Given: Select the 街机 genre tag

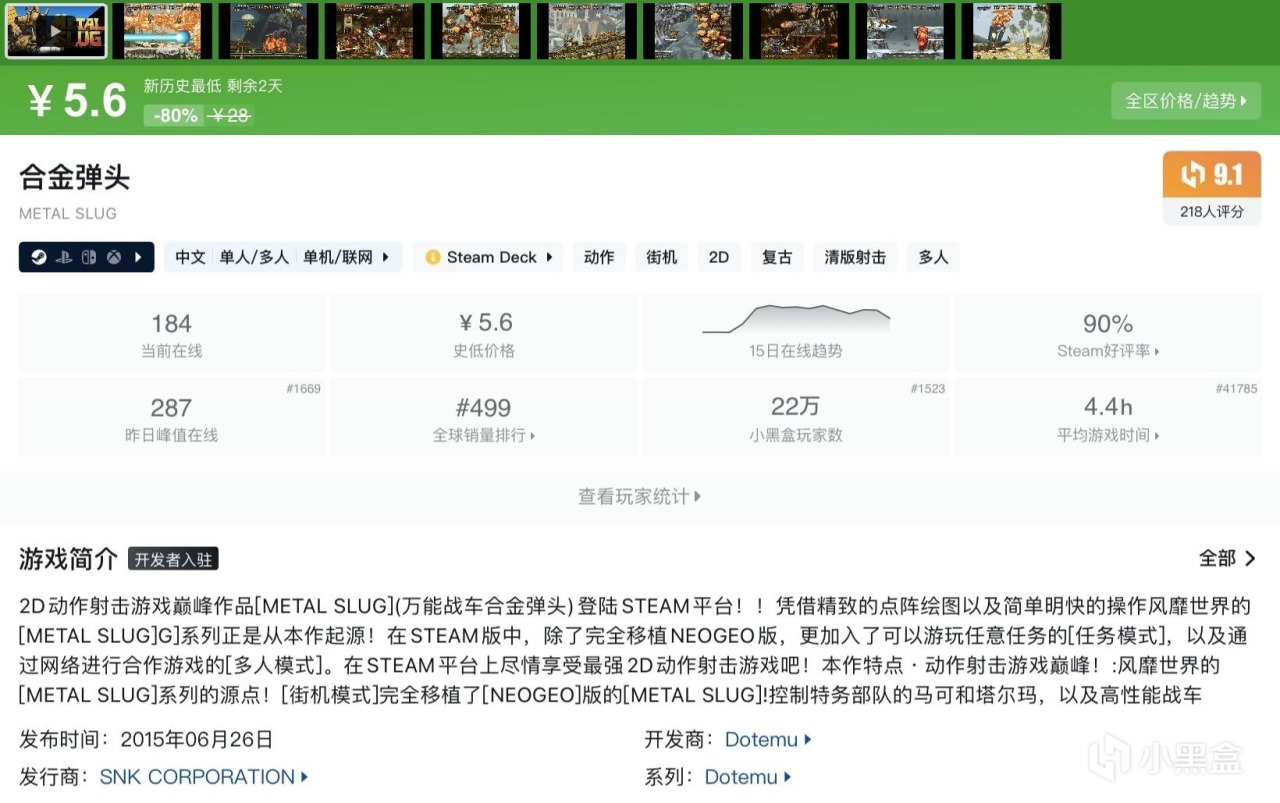Looking at the screenshot, I should click(661, 257).
